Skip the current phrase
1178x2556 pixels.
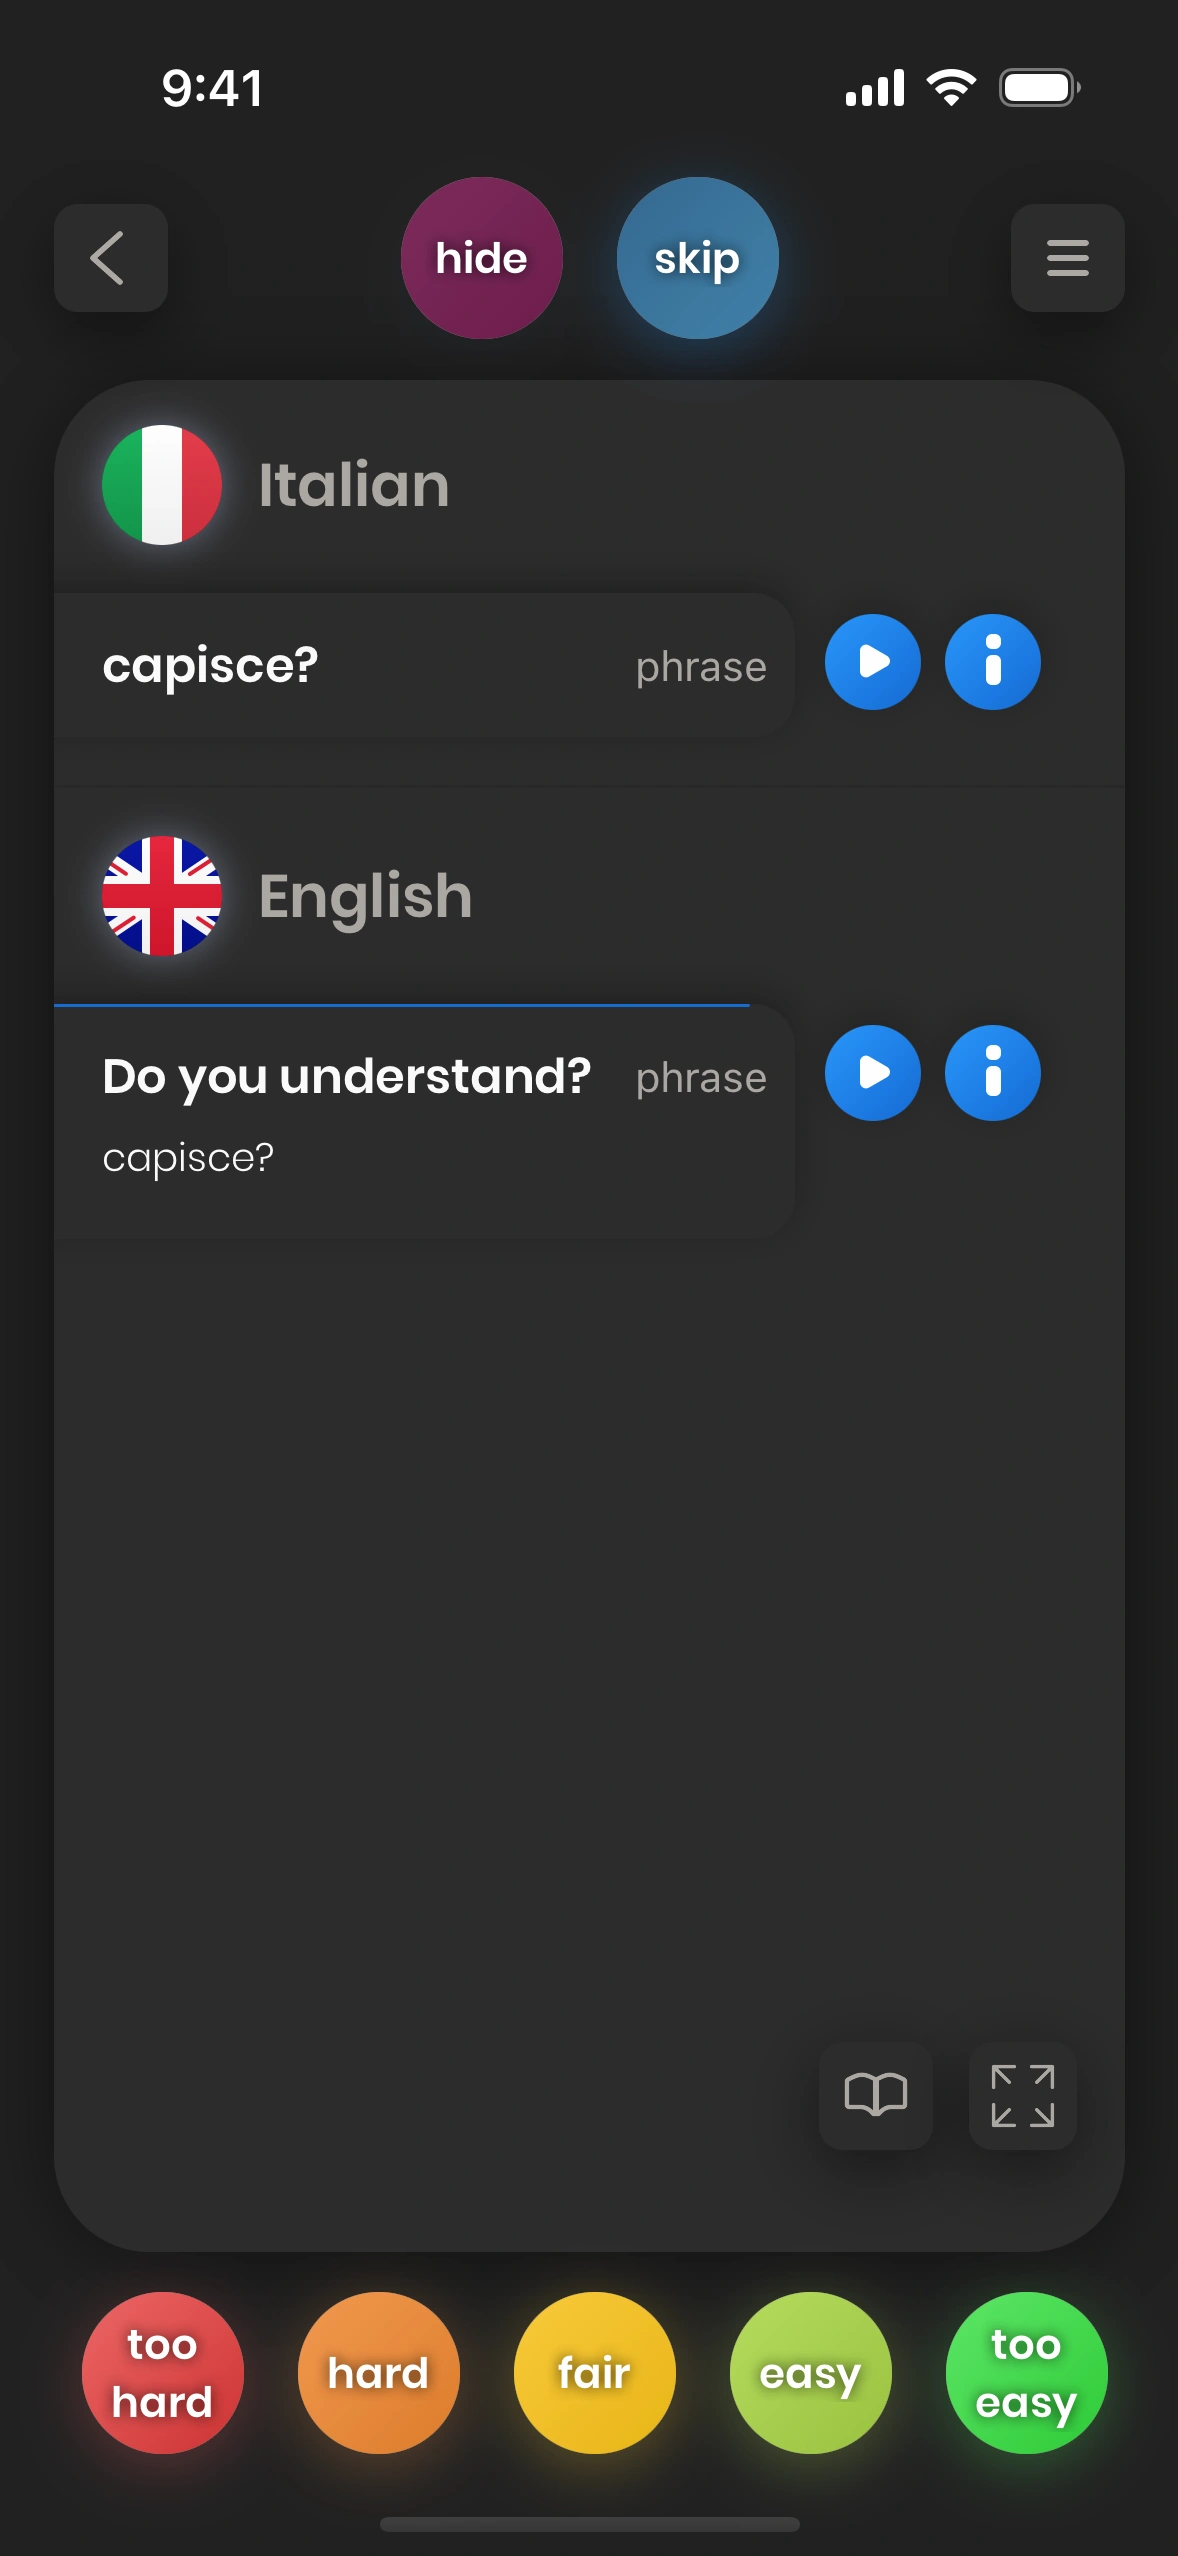pyautogui.click(x=697, y=258)
